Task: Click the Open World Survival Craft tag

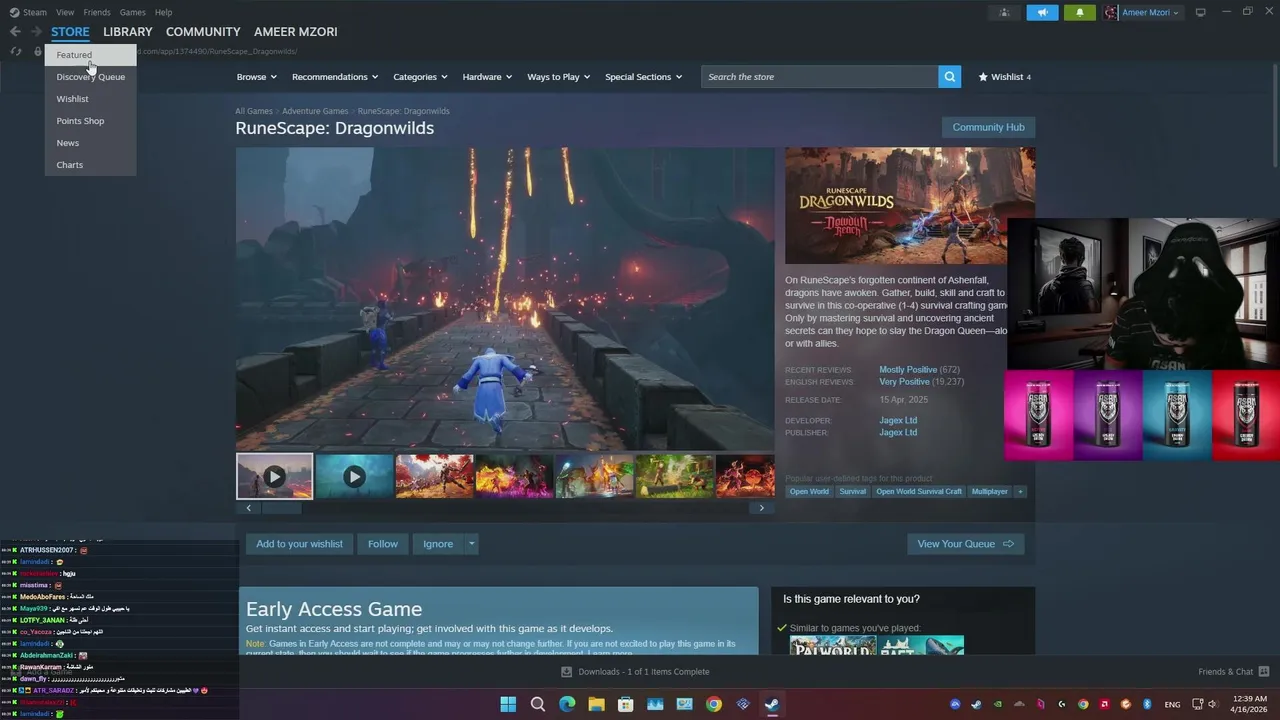Action: [x=919, y=491]
